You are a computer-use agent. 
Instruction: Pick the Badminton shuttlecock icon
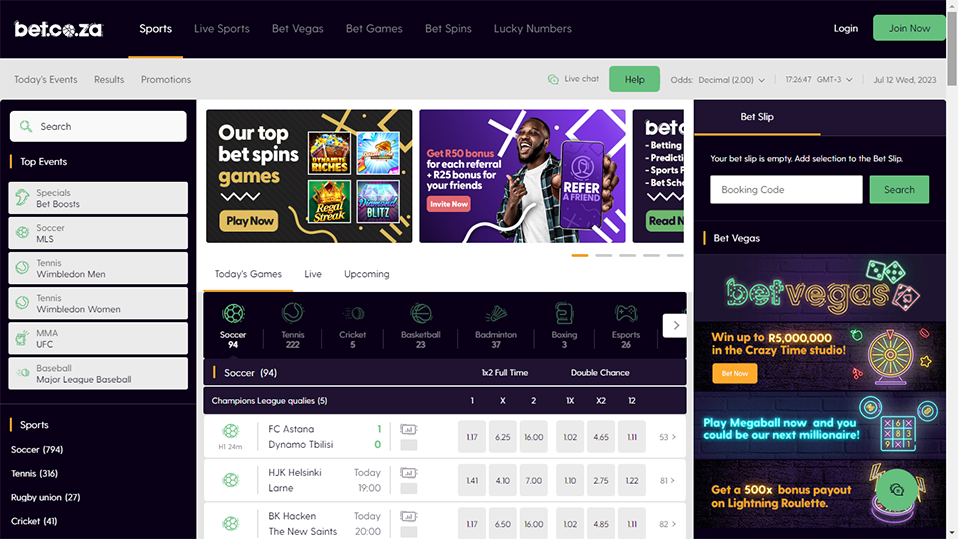pyautogui.click(x=495, y=314)
